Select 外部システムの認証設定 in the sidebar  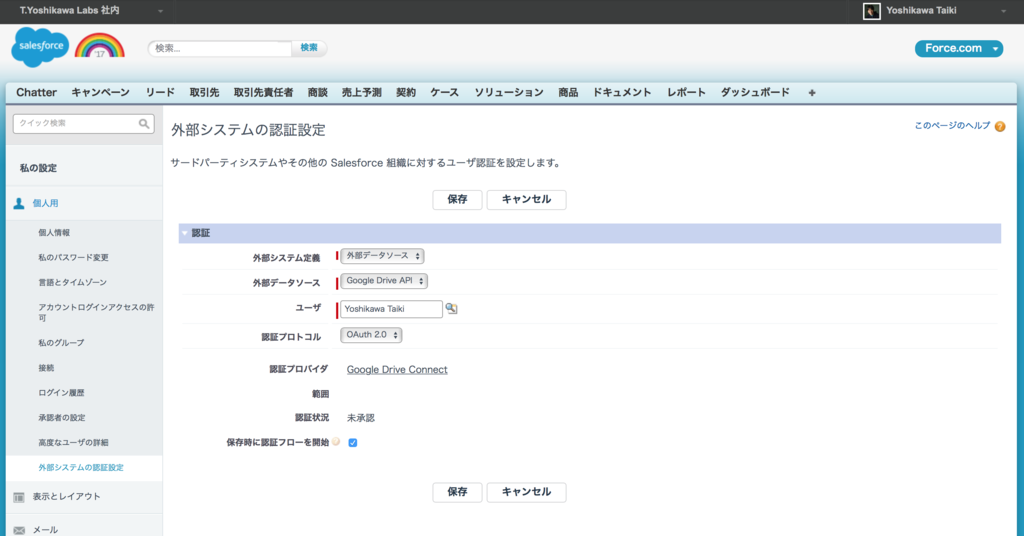click(x=81, y=468)
